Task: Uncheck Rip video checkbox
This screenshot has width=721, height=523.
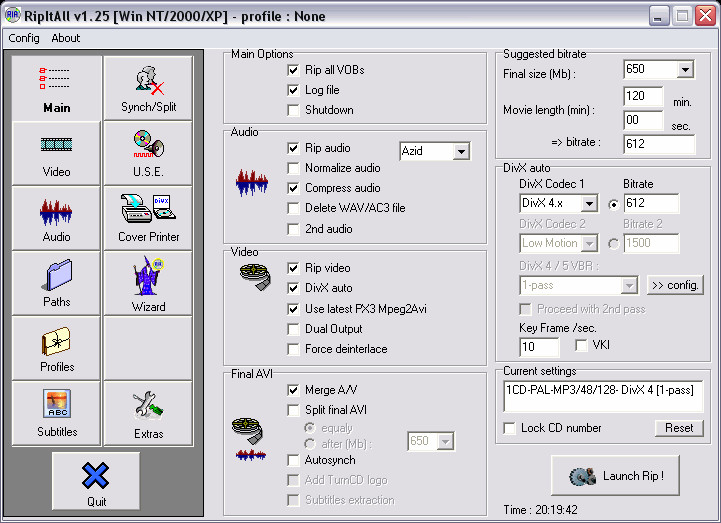Action: tap(293, 268)
